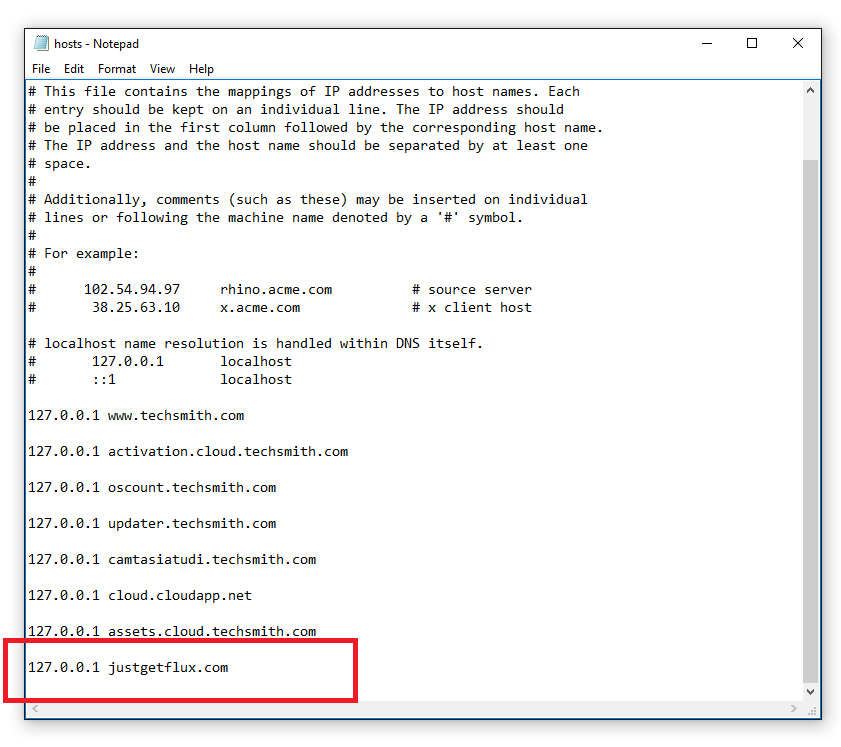Click the horizontal scrollbar right arrow
Image resolution: width=841 pixels, height=747 pixels.
(x=794, y=708)
